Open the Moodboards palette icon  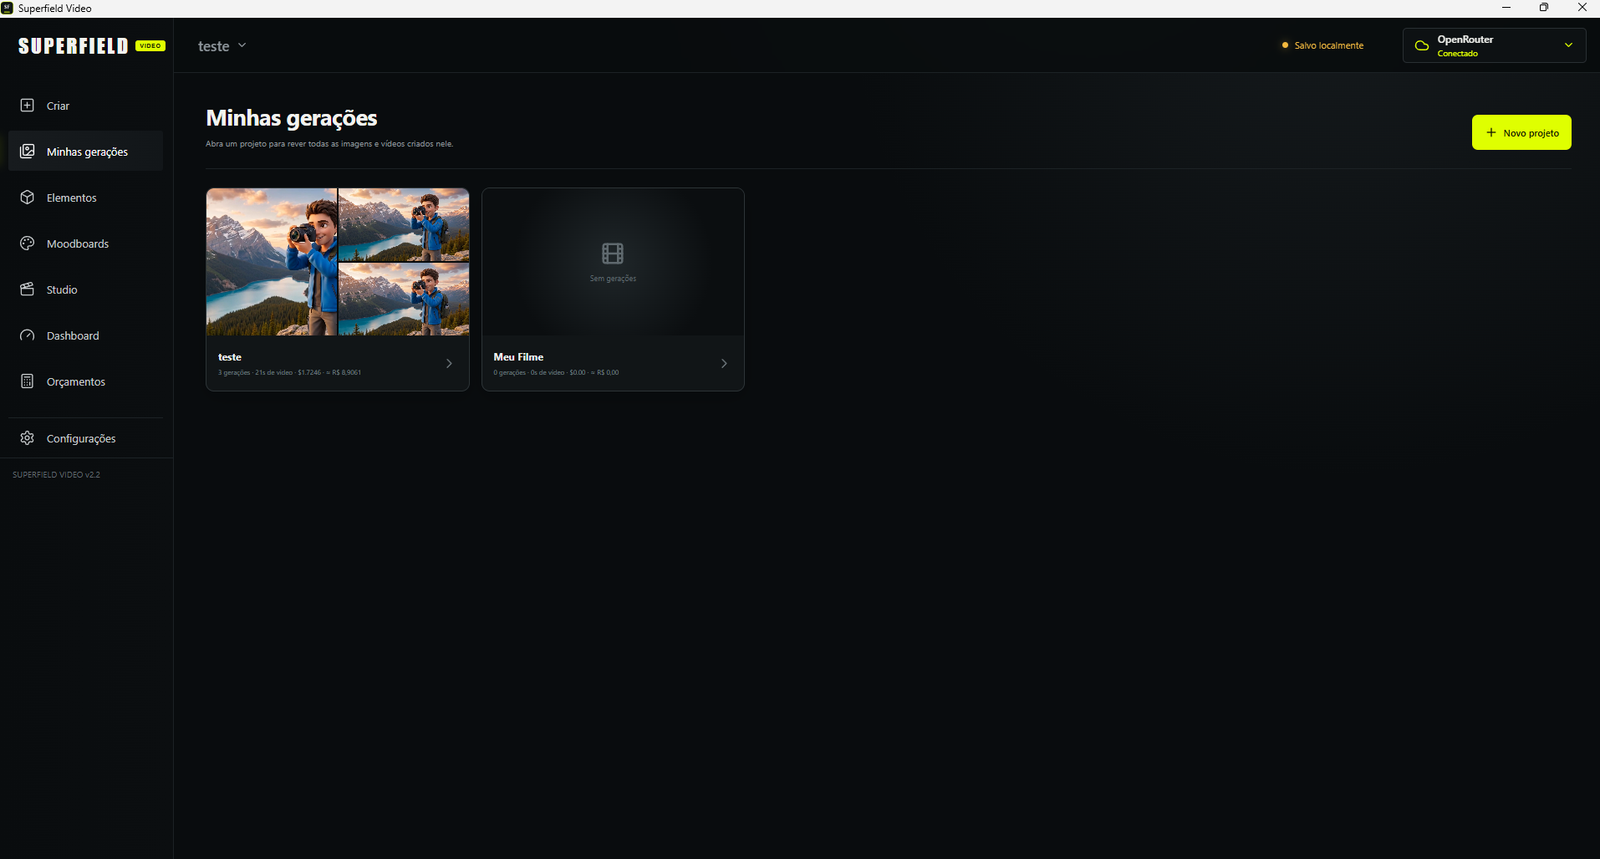pyautogui.click(x=27, y=243)
